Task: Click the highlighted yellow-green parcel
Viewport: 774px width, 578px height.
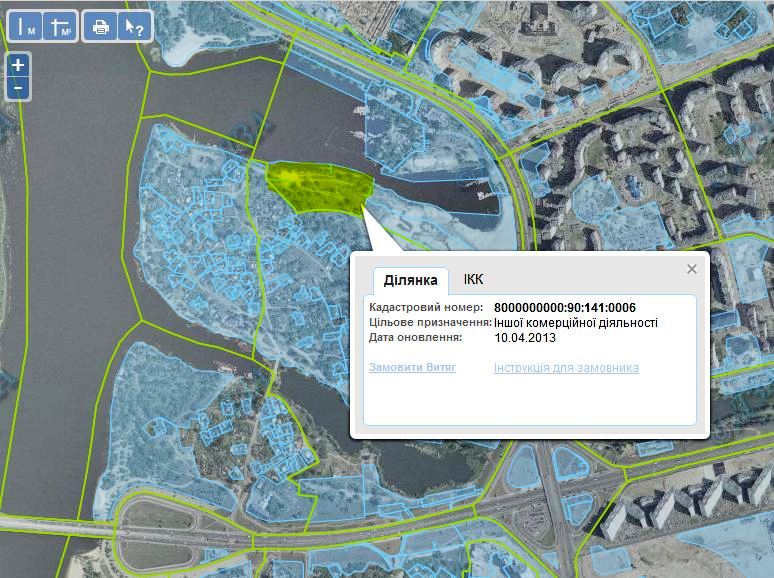Action: [320, 188]
